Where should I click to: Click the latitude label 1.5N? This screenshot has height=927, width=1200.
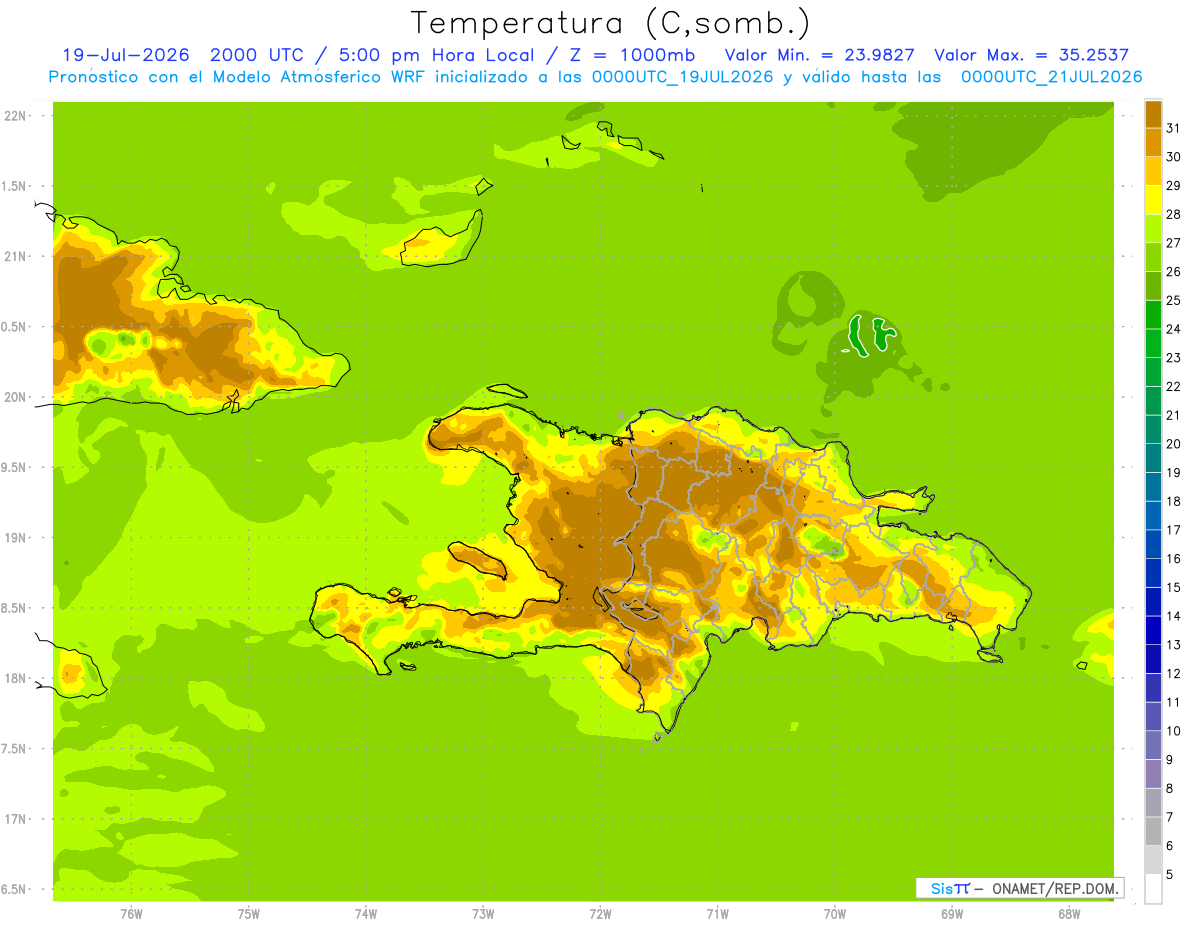(x=14, y=186)
